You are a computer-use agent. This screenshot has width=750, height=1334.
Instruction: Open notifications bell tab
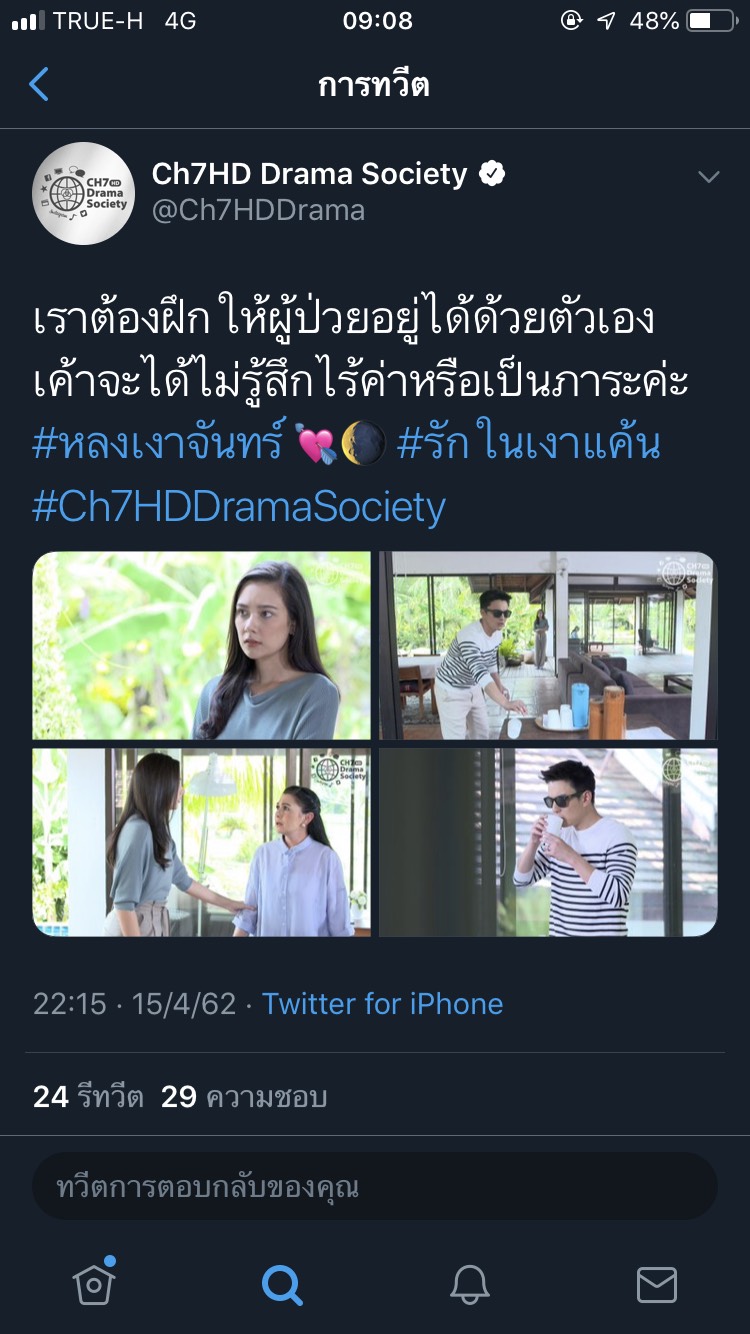[x=469, y=1284]
